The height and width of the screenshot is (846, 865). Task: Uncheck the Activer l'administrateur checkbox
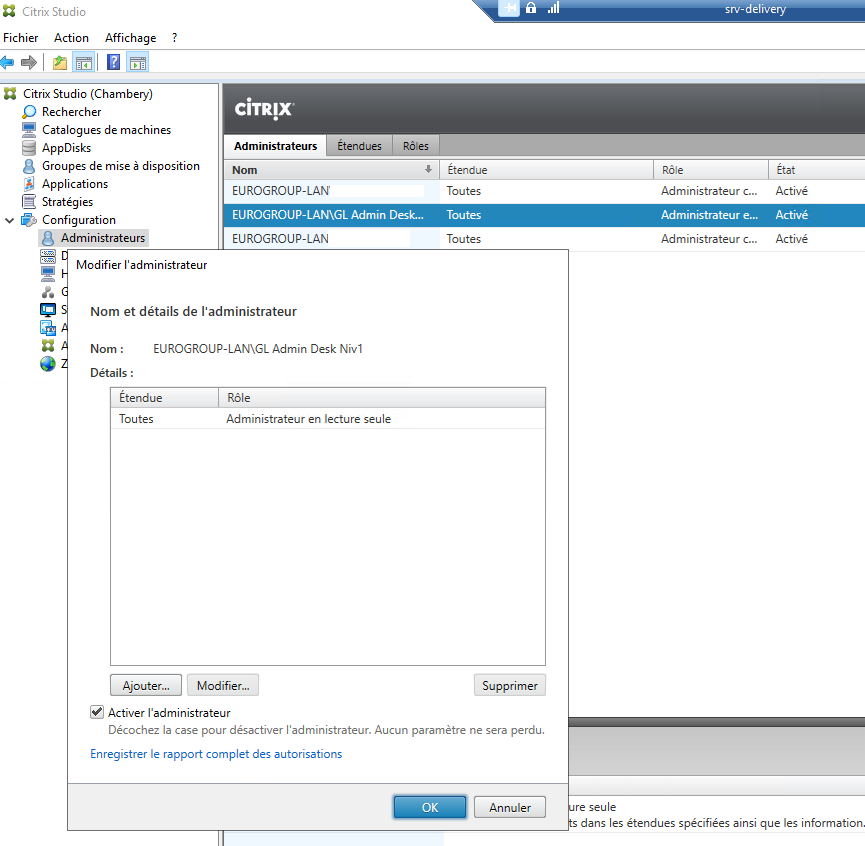coord(97,712)
